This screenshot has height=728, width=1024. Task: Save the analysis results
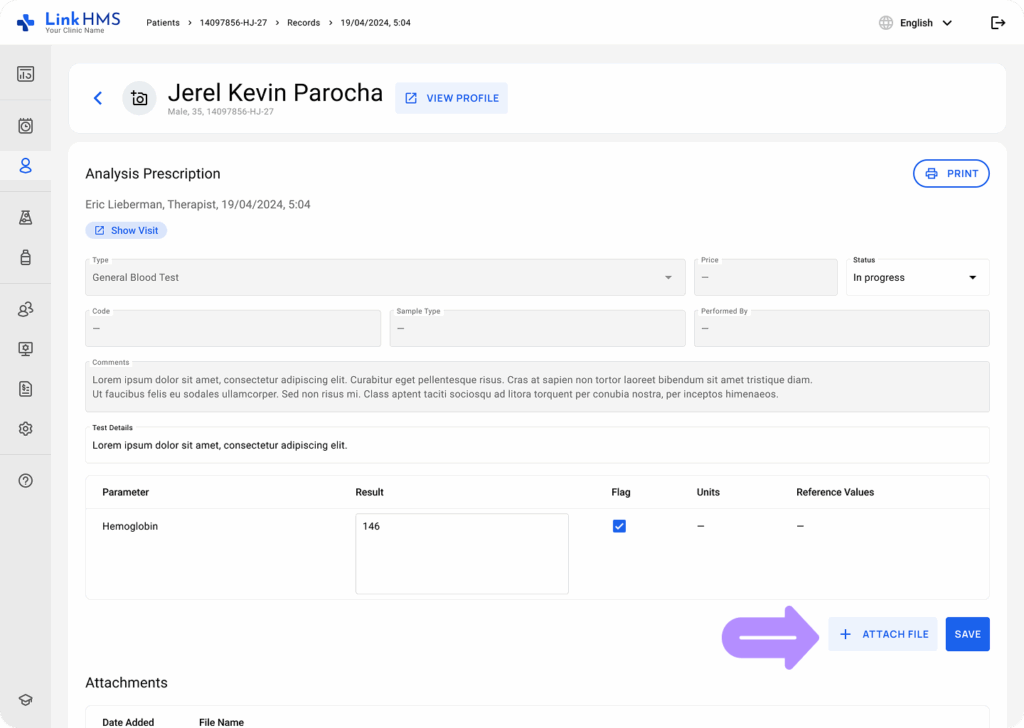[967, 634]
